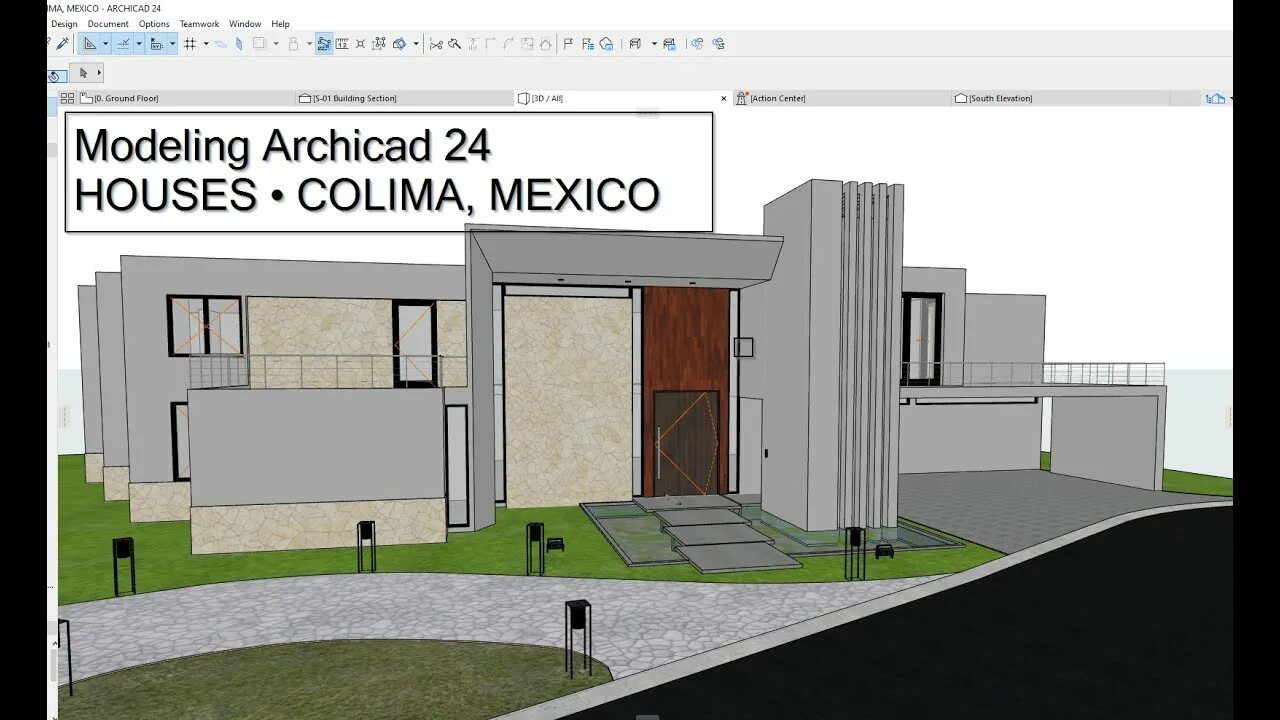Switch to the Action Center tab

tap(842, 98)
